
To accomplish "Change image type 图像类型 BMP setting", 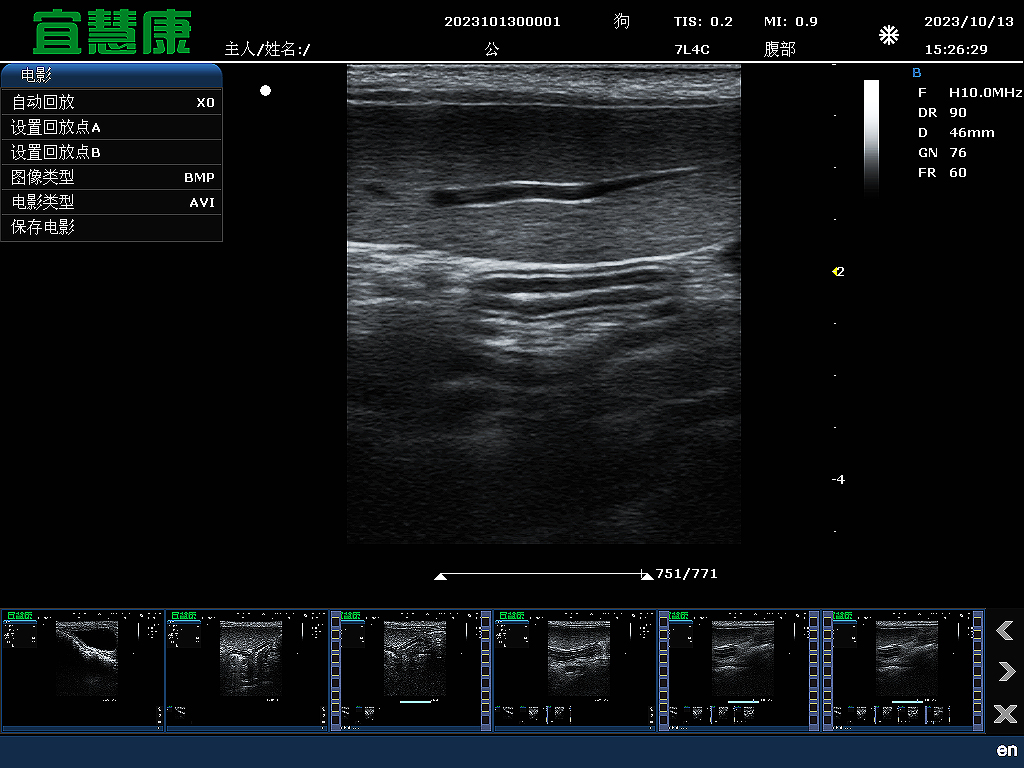I will (111, 177).
